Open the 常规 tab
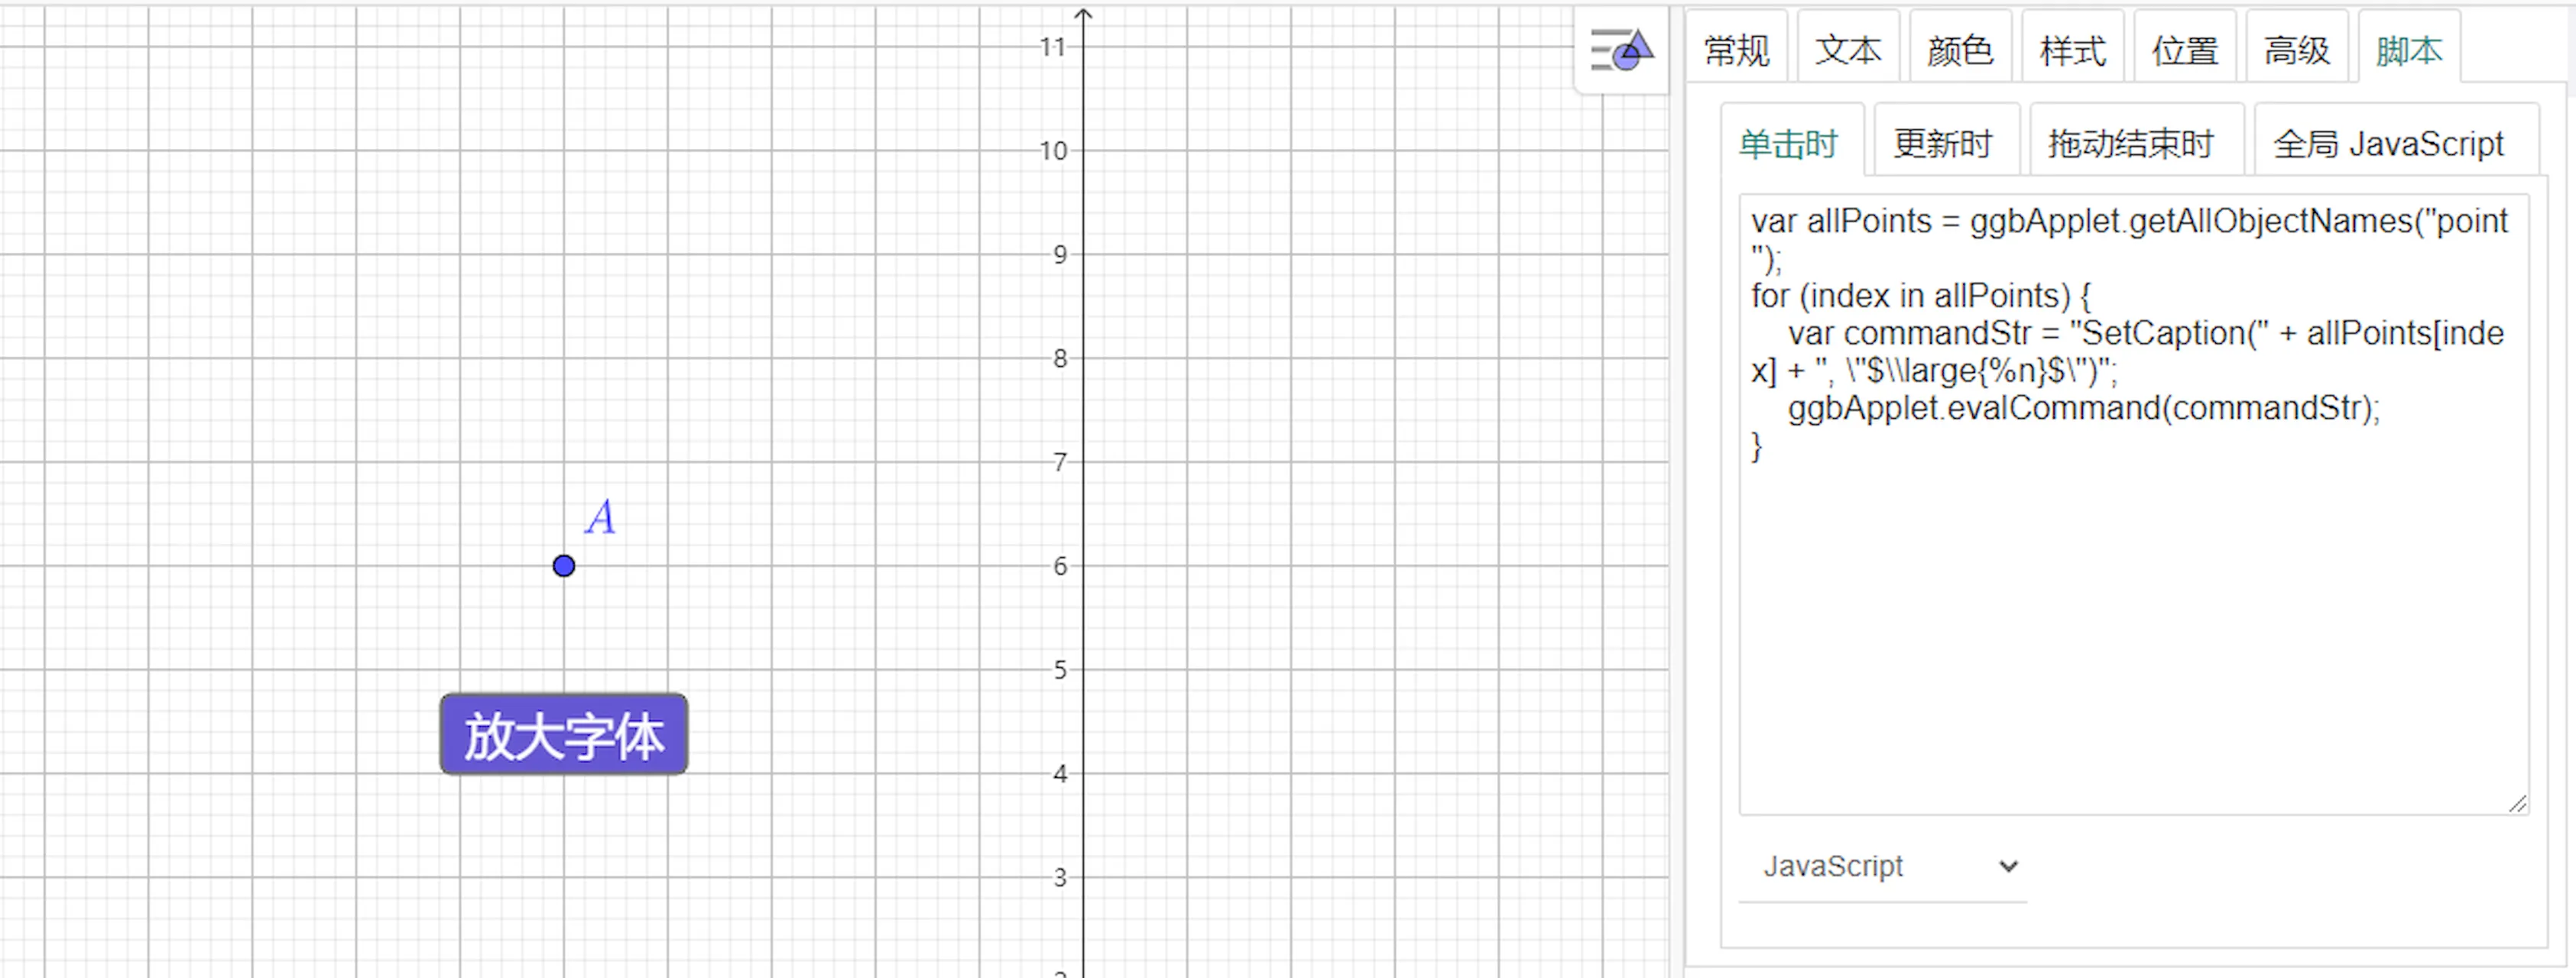Viewport: 2576px width, 978px height. (1736, 50)
